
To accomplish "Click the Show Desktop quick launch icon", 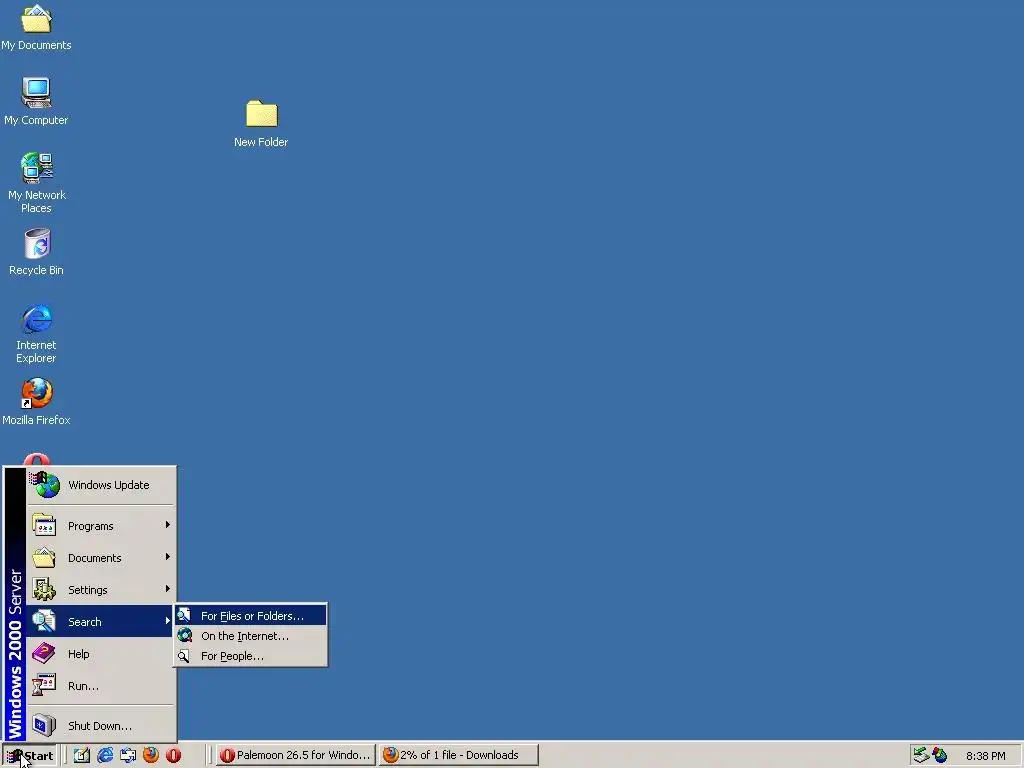I will pyautogui.click(x=82, y=755).
